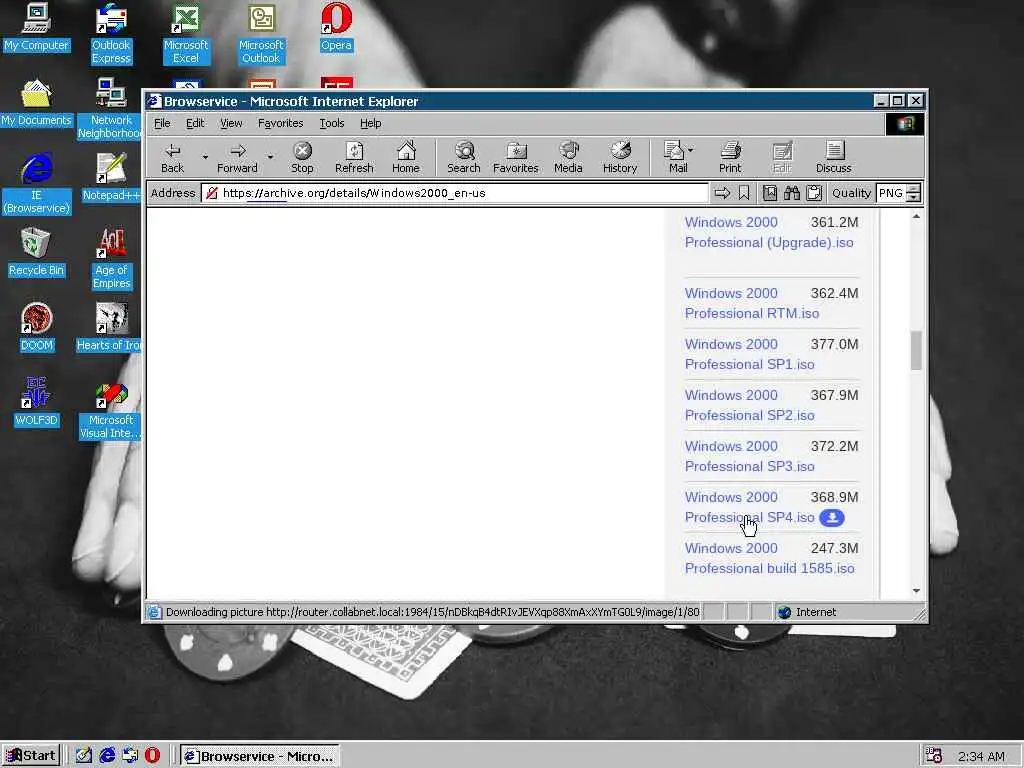Click the Opera quick launch icon in taskbar
Viewport: 1024px width, 768px height.
tap(152, 756)
